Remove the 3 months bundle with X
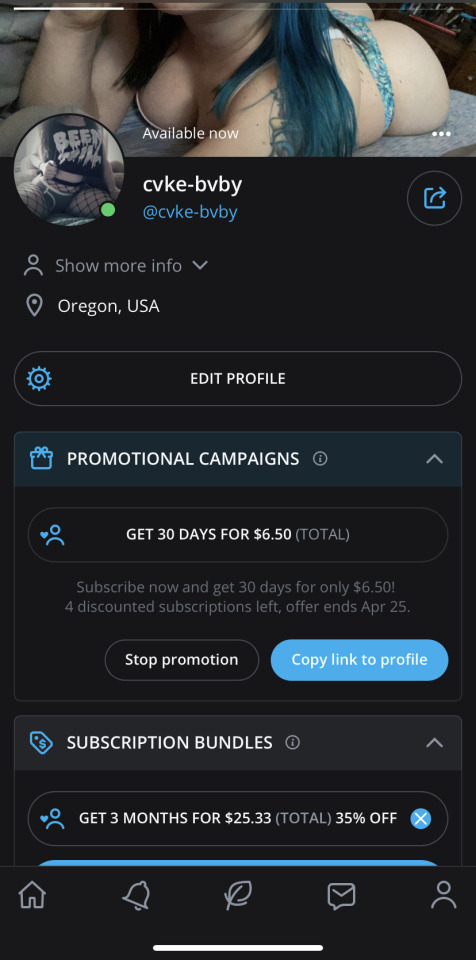Screen dimensions: 476x960 tap(420, 819)
